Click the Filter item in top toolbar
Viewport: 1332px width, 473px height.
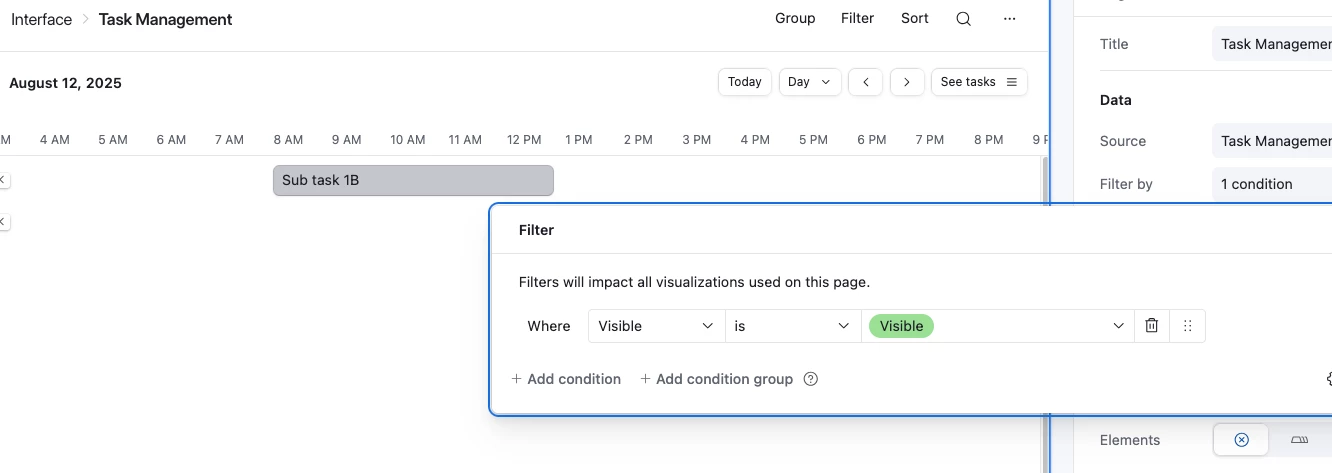[x=857, y=18]
